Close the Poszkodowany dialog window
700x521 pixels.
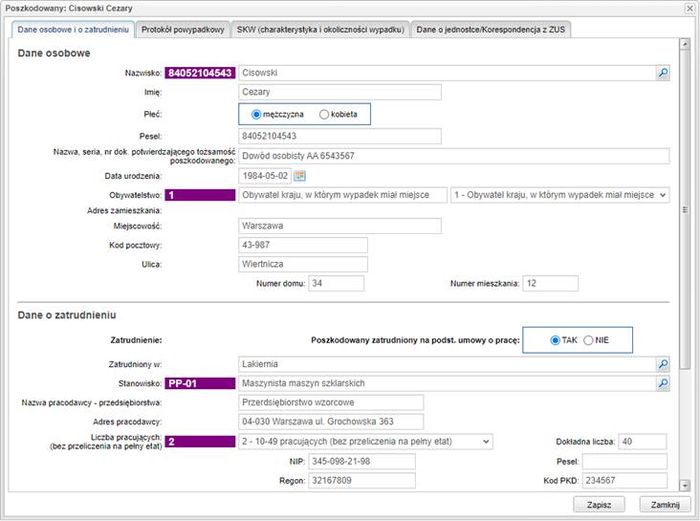click(x=658, y=505)
